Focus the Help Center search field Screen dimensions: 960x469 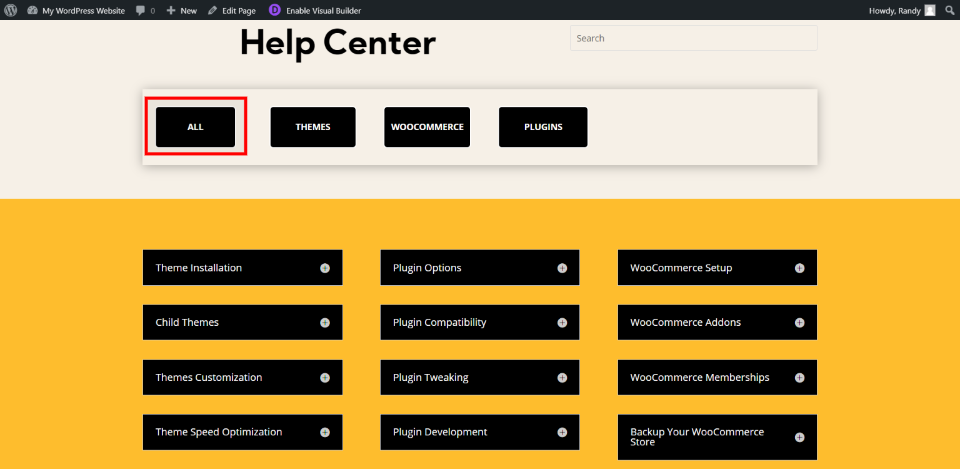(694, 38)
